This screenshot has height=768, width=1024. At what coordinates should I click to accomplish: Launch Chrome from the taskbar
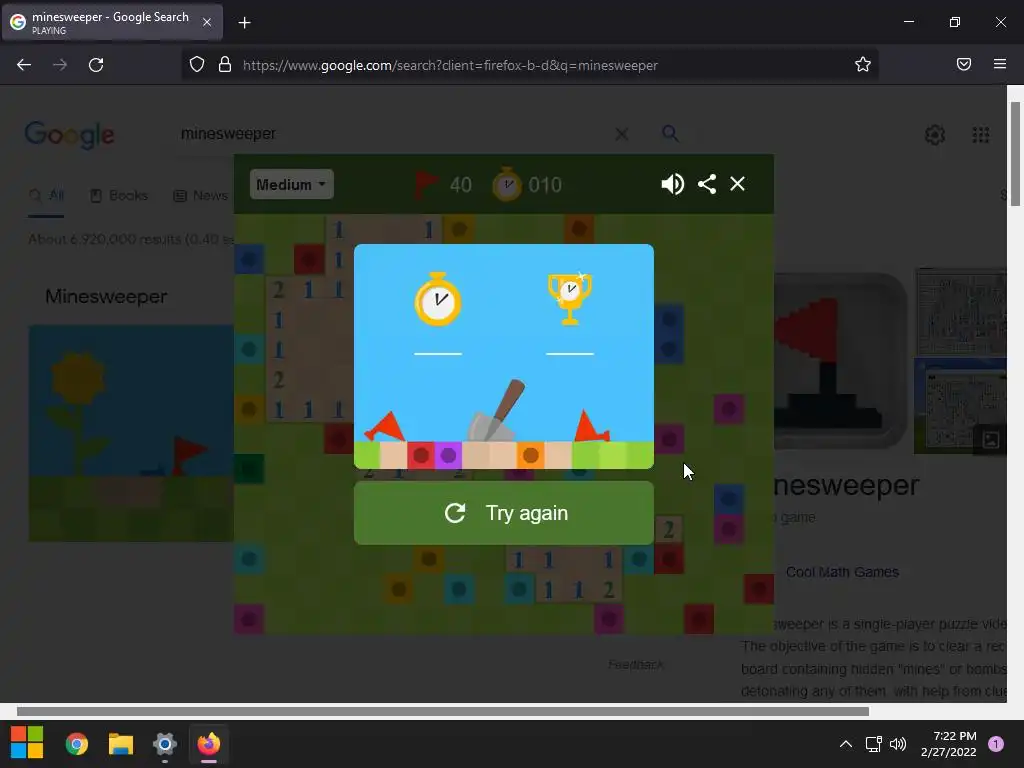[x=76, y=744]
